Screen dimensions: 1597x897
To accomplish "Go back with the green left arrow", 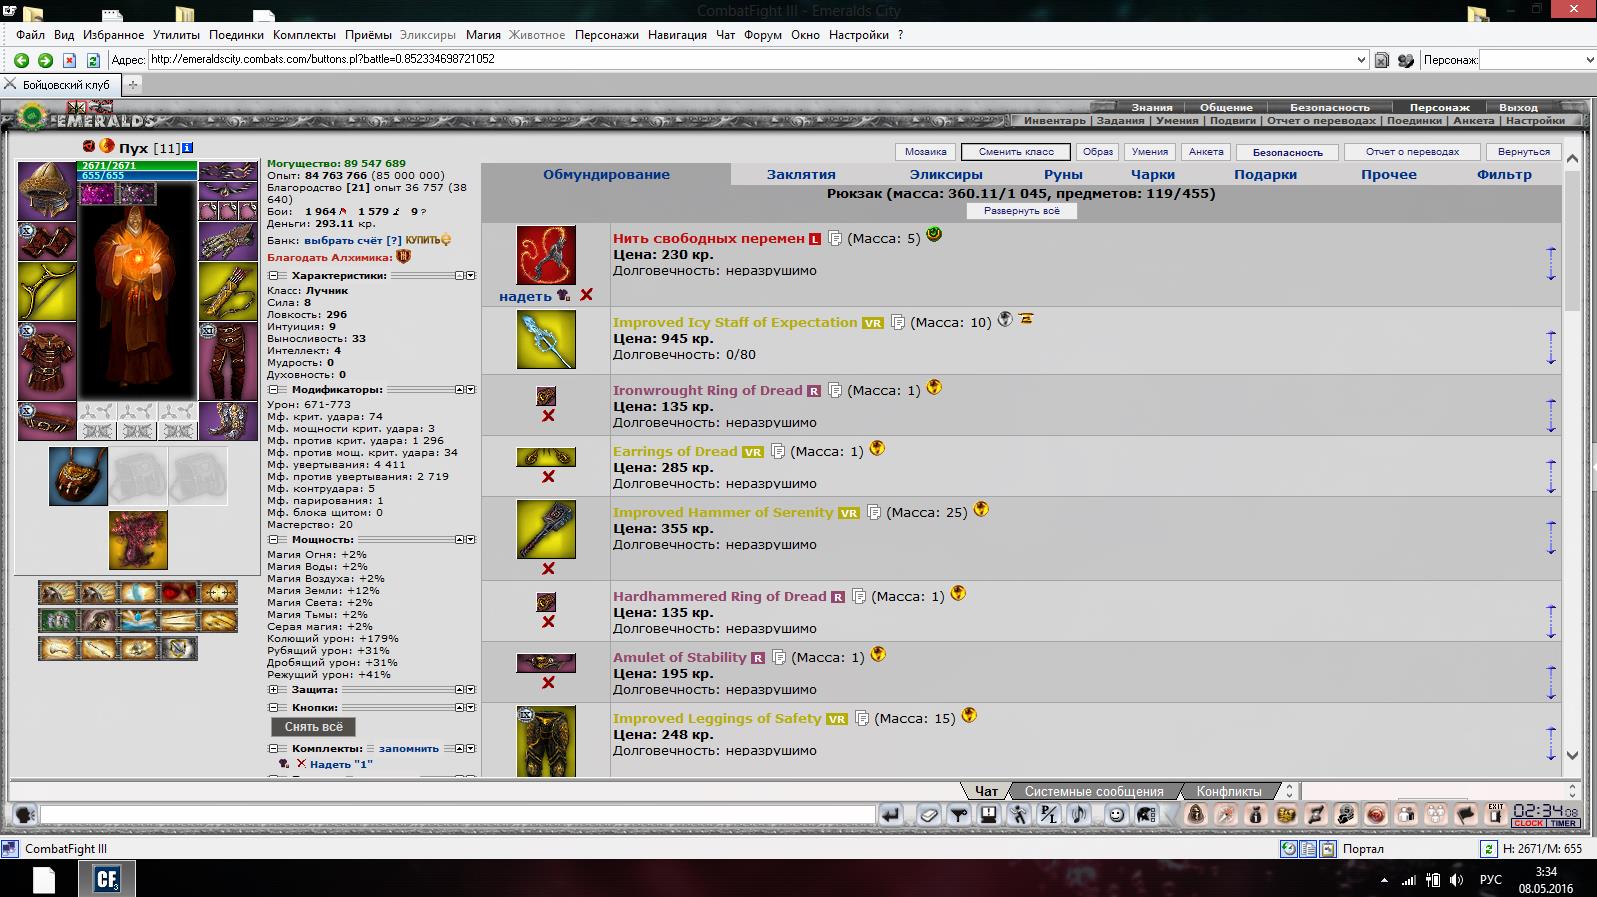I will pos(21,60).
